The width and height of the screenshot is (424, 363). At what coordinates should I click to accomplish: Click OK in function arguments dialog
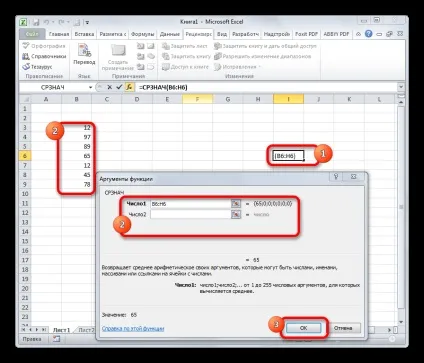303,328
